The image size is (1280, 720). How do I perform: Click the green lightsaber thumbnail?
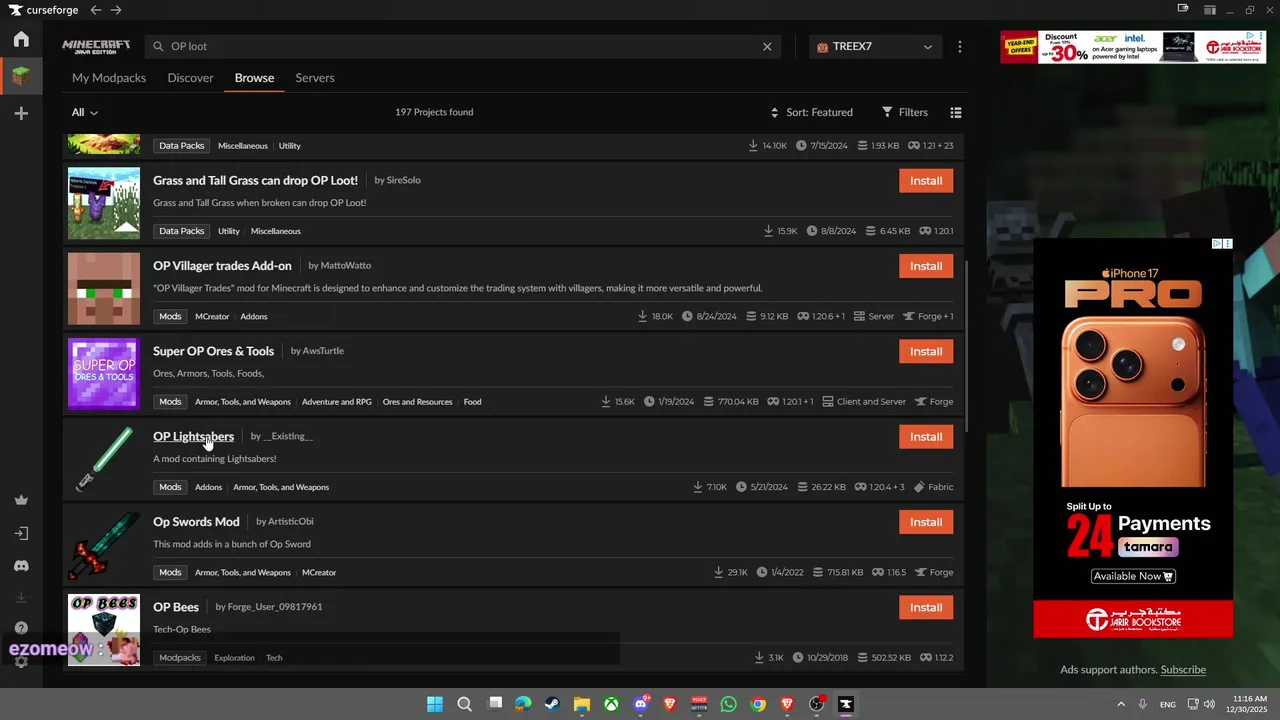pos(104,459)
